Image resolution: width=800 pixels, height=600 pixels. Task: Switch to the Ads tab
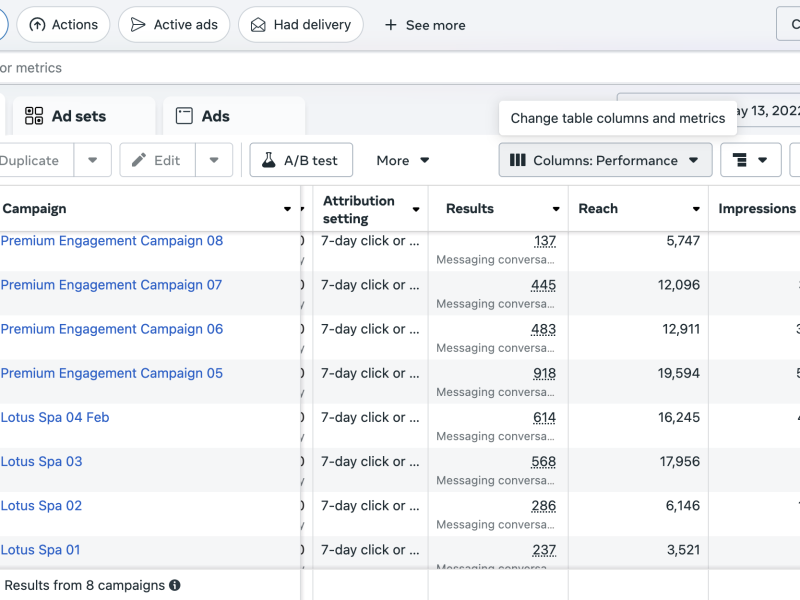coord(215,116)
